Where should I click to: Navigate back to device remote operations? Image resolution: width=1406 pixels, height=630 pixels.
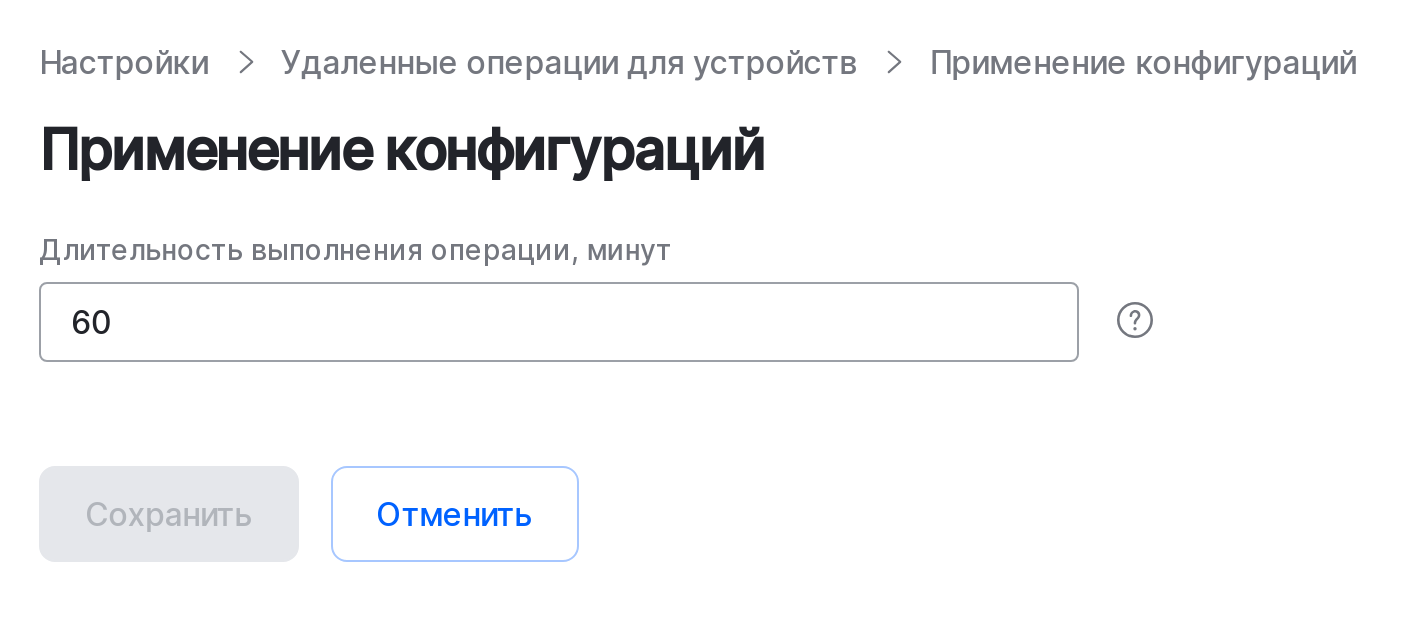(x=569, y=63)
